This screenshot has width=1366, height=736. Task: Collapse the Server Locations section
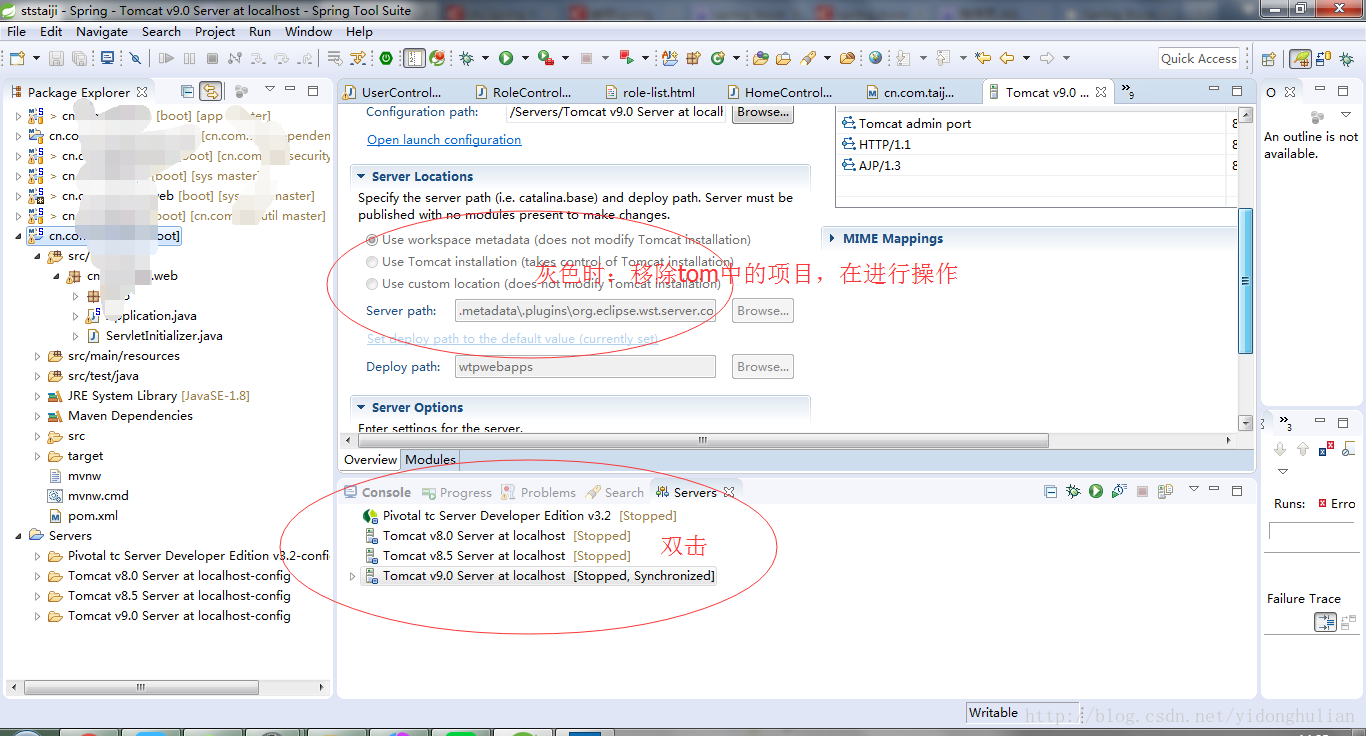[361, 176]
